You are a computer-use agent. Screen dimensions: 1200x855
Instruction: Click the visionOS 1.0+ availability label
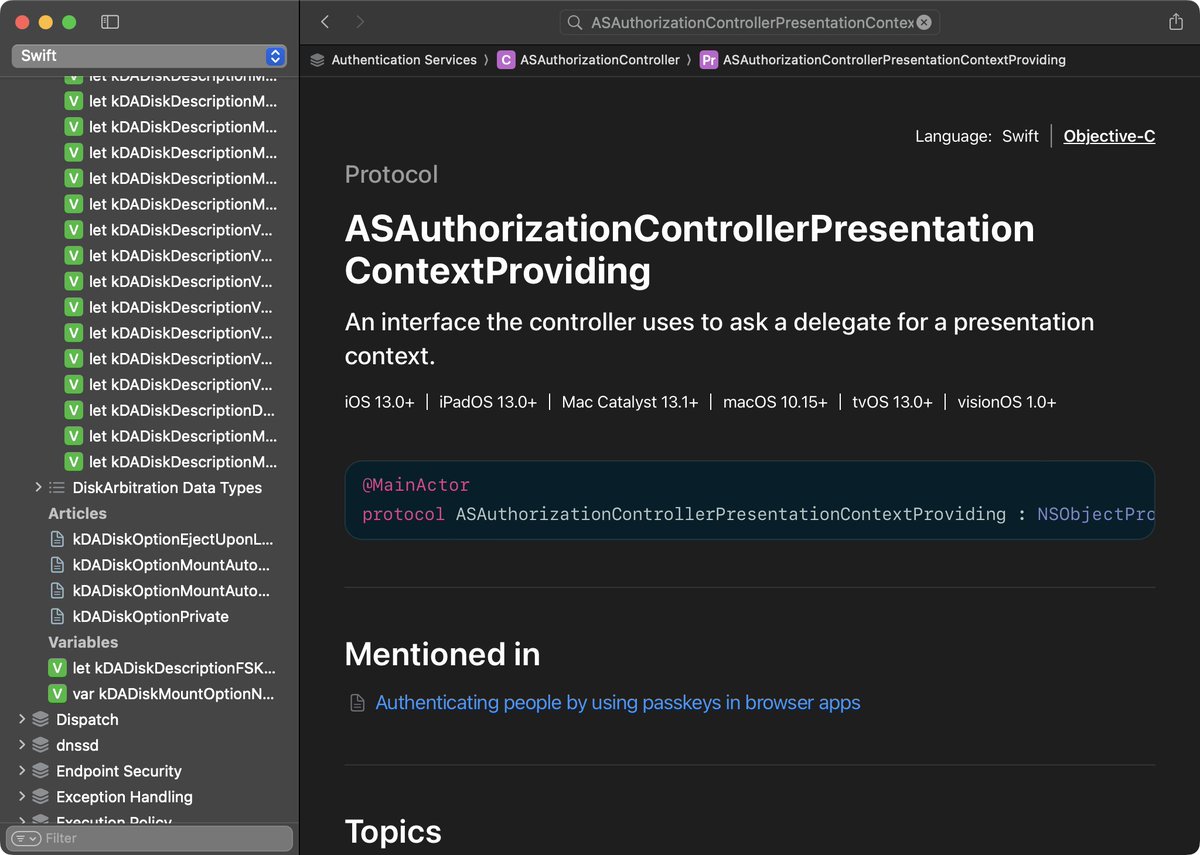click(x=1006, y=402)
